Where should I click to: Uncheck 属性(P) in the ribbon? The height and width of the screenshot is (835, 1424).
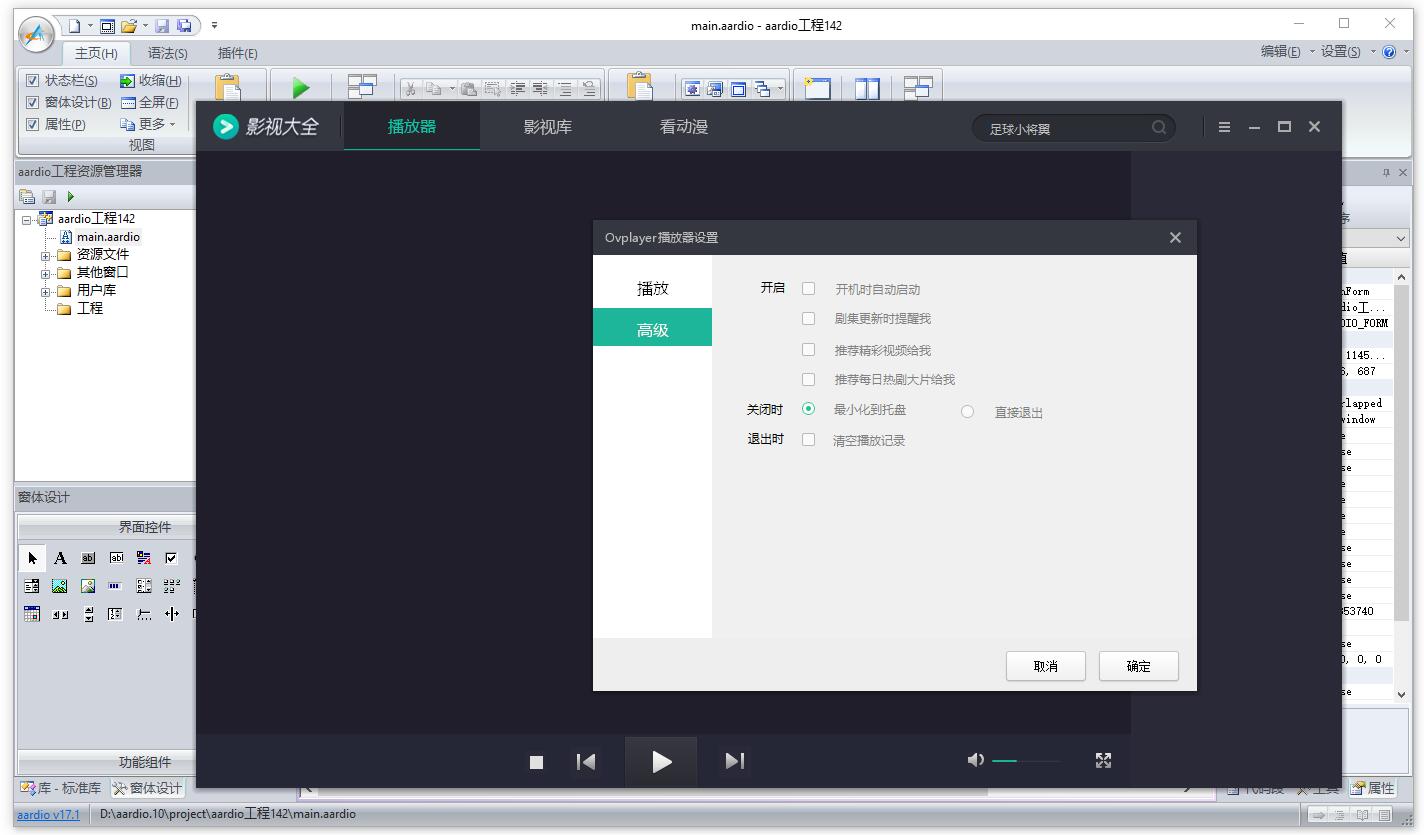pos(32,124)
